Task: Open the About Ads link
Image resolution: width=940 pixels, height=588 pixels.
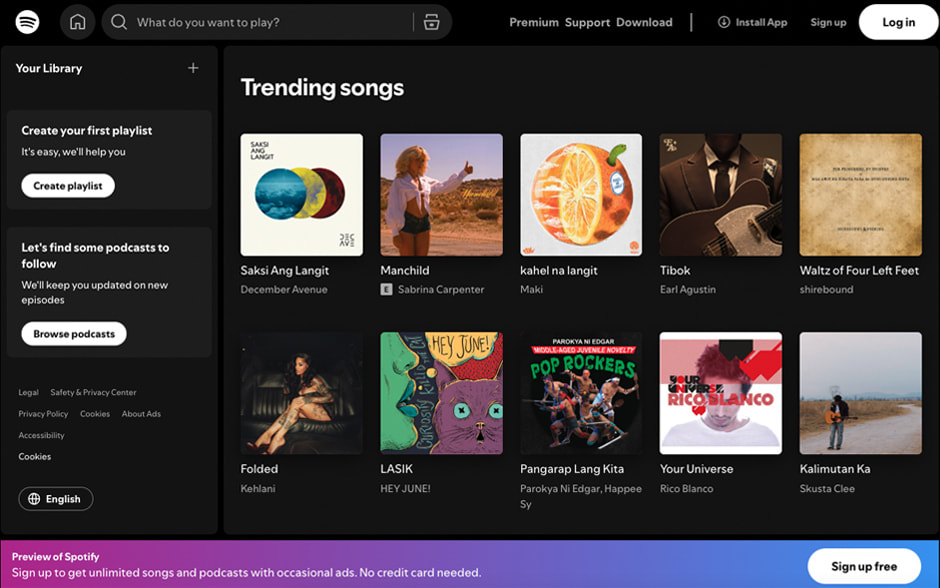Action: 141,414
